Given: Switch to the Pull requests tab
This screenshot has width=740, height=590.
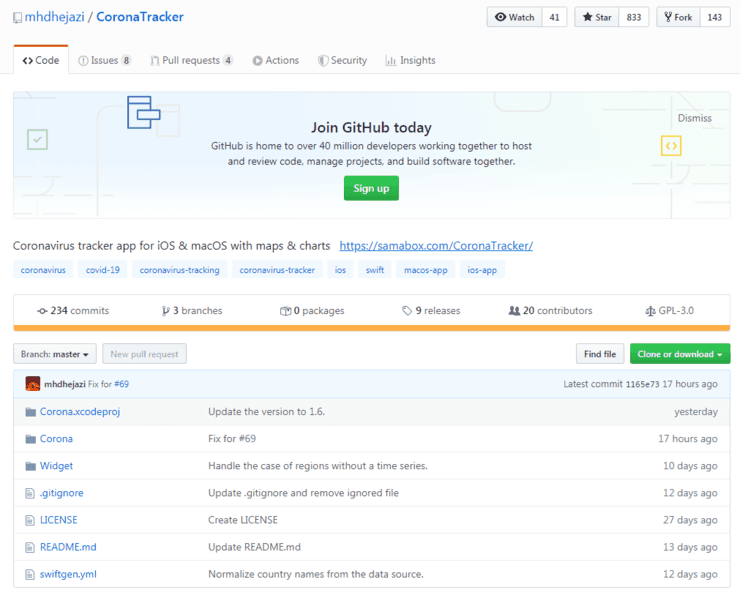Looking at the screenshot, I should (191, 60).
